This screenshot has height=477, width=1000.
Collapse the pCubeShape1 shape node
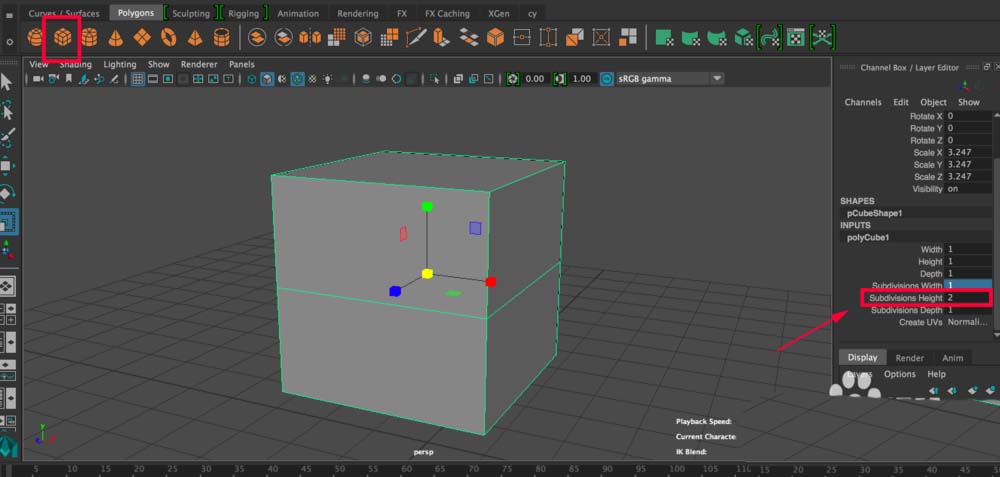coord(874,213)
